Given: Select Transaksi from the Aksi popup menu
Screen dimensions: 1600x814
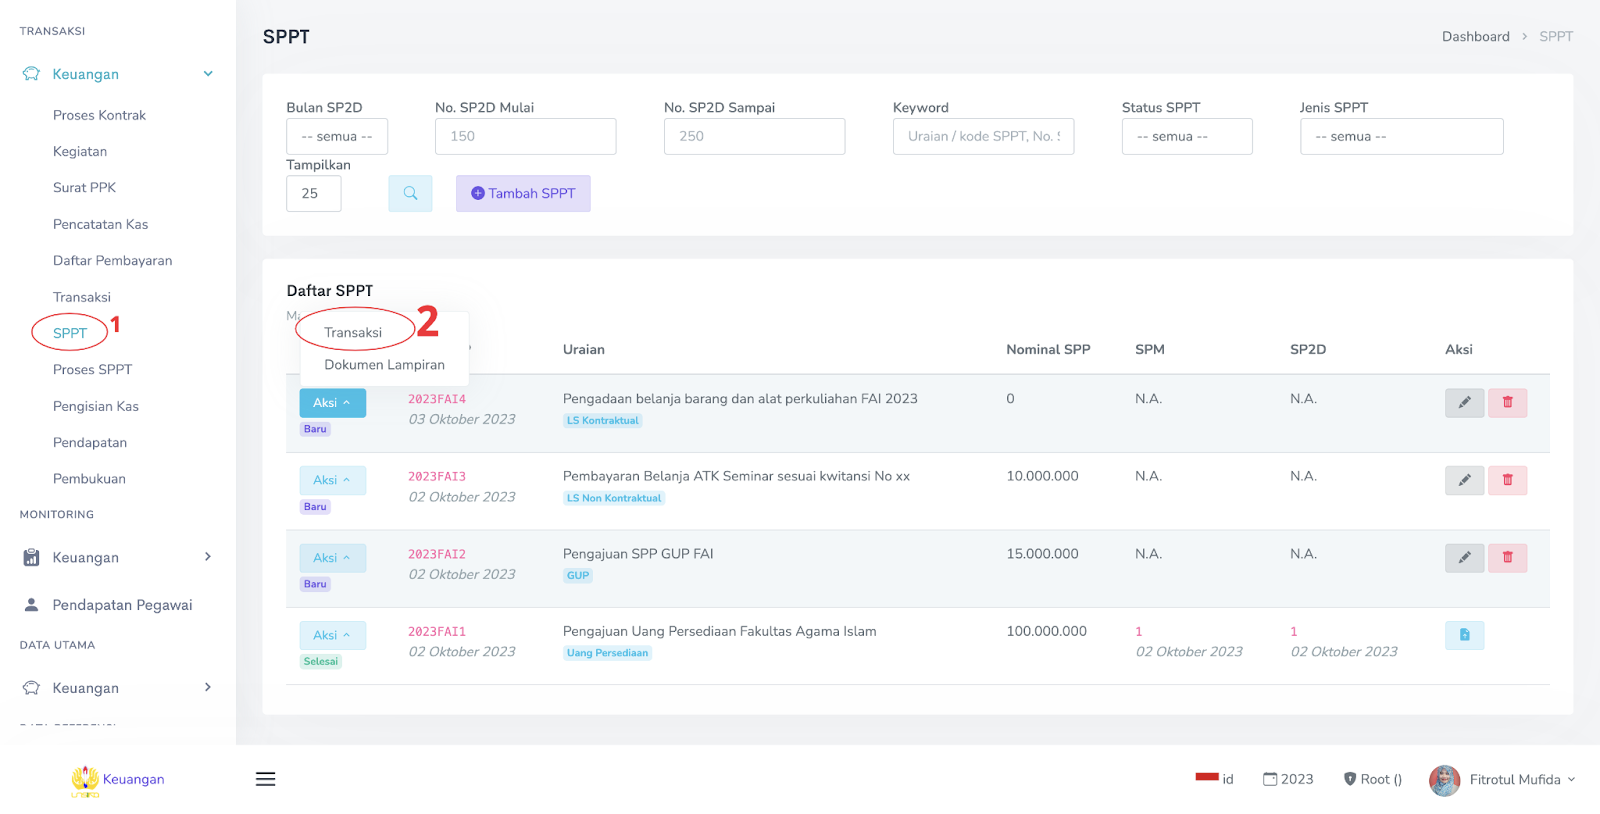Looking at the screenshot, I should (x=353, y=333).
